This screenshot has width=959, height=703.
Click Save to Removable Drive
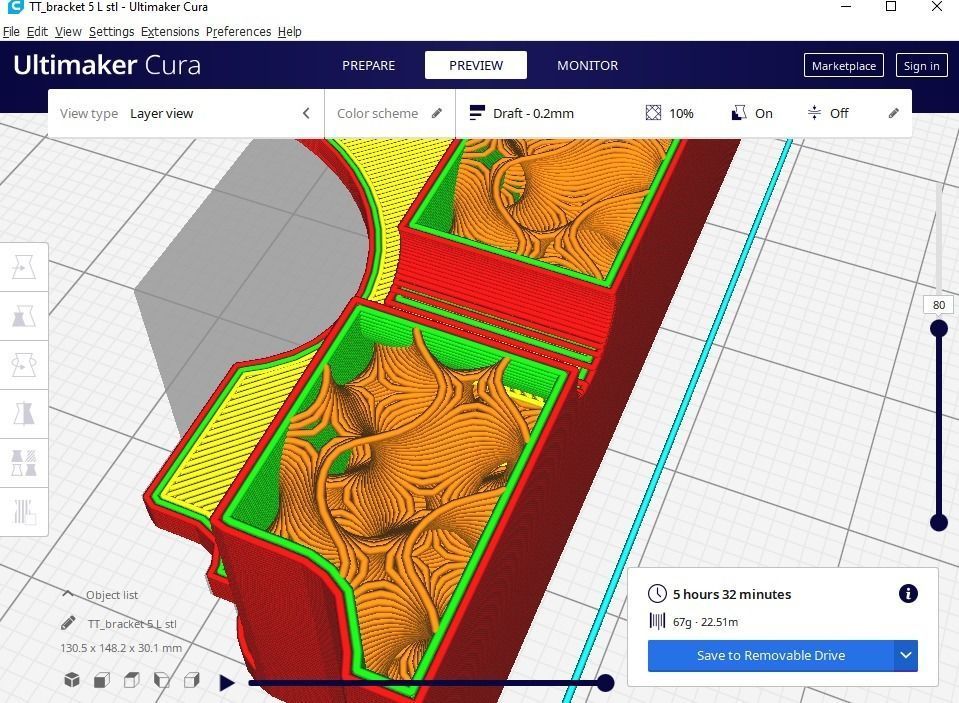click(771, 655)
